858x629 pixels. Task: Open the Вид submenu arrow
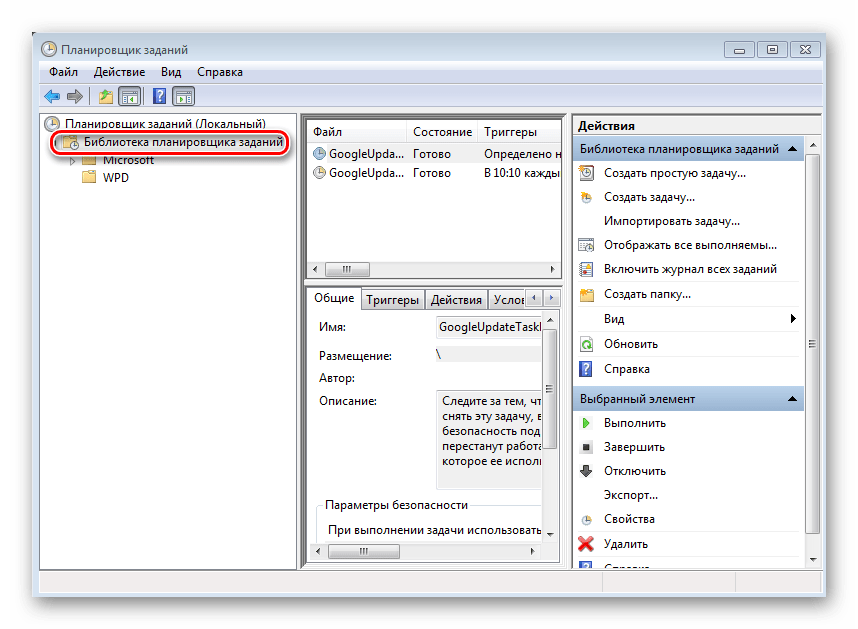pos(793,318)
